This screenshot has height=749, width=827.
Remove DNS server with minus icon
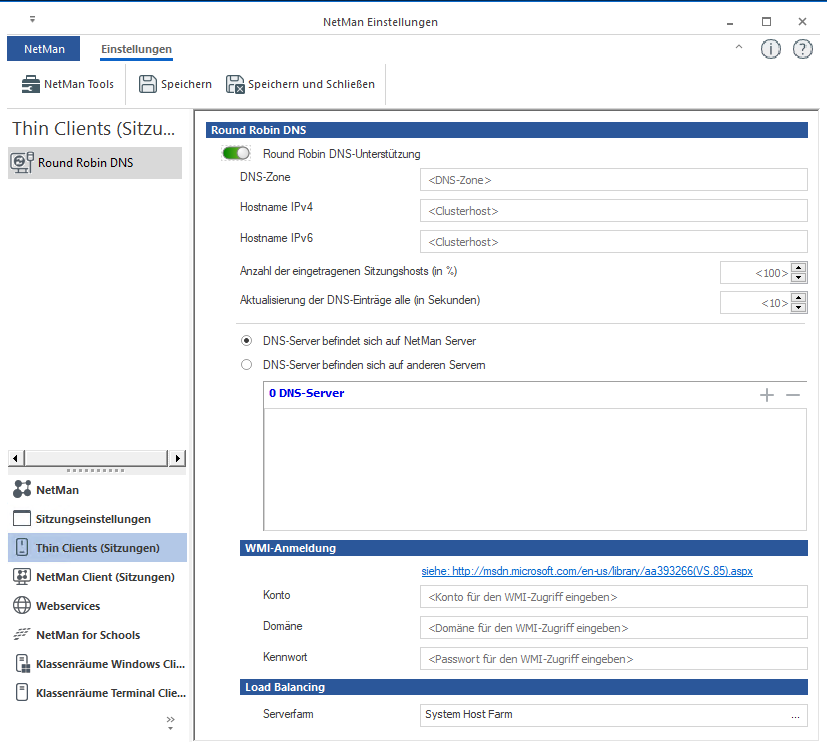(x=793, y=395)
